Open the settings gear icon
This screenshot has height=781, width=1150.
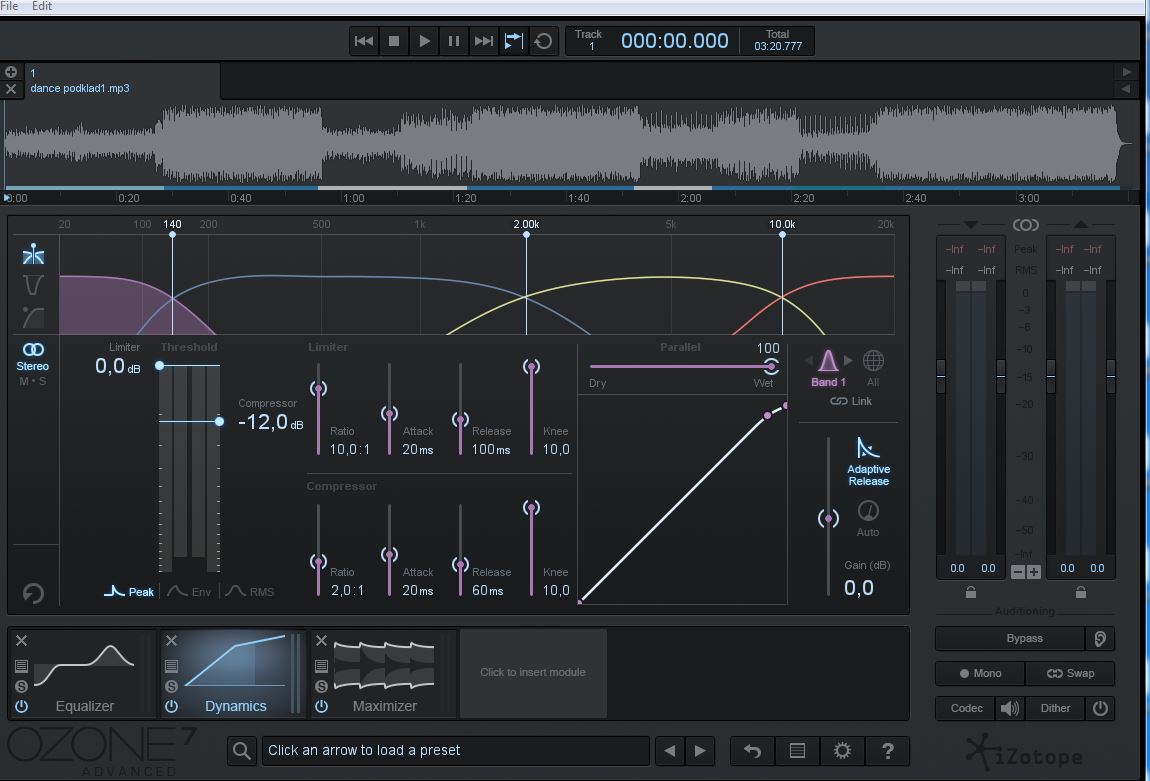[x=842, y=751]
